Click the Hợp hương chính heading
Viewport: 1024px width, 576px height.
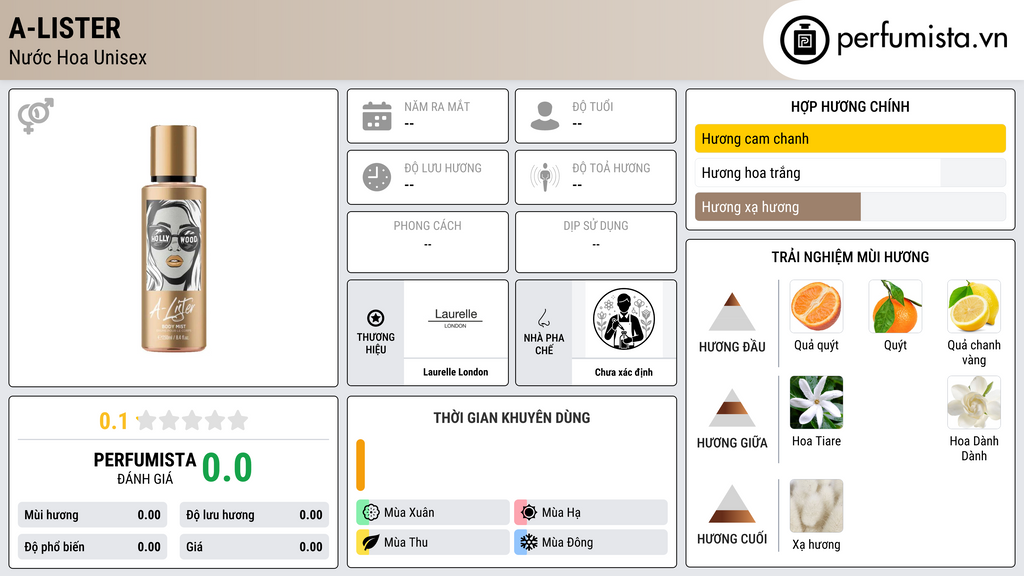850,106
